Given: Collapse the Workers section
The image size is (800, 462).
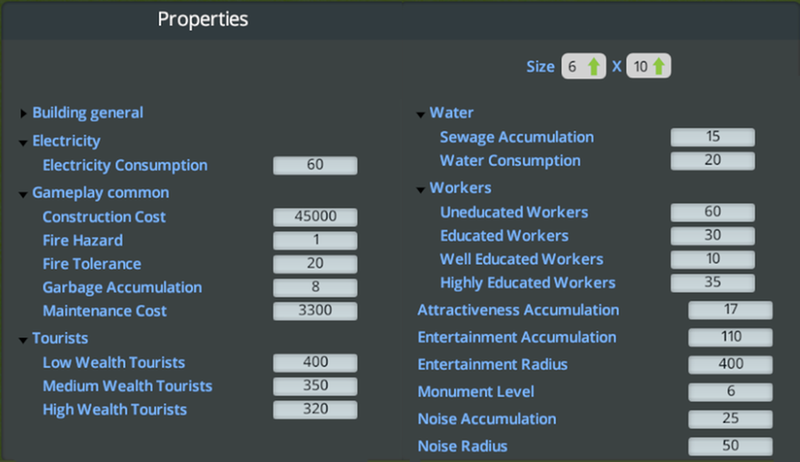Looking at the screenshot, I should 421,189.
